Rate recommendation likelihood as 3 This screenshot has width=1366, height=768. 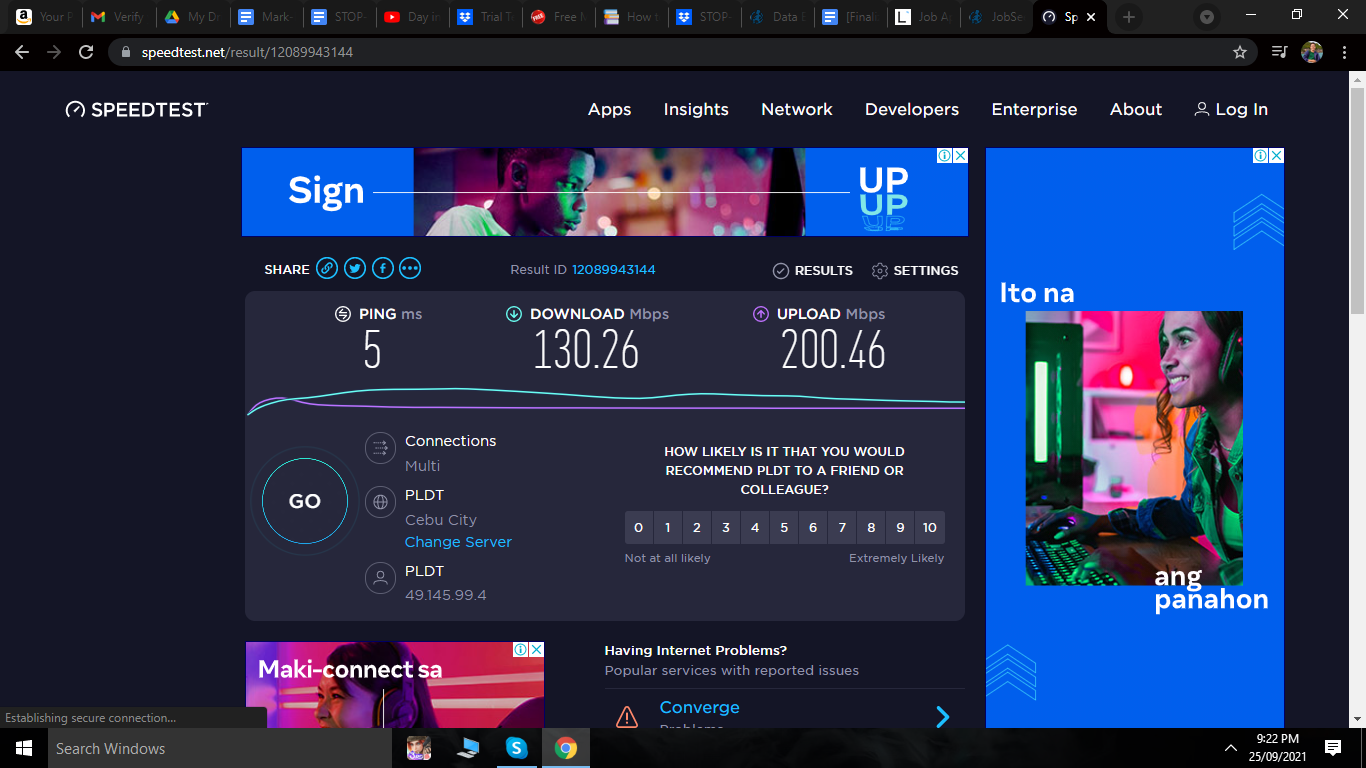726,528
